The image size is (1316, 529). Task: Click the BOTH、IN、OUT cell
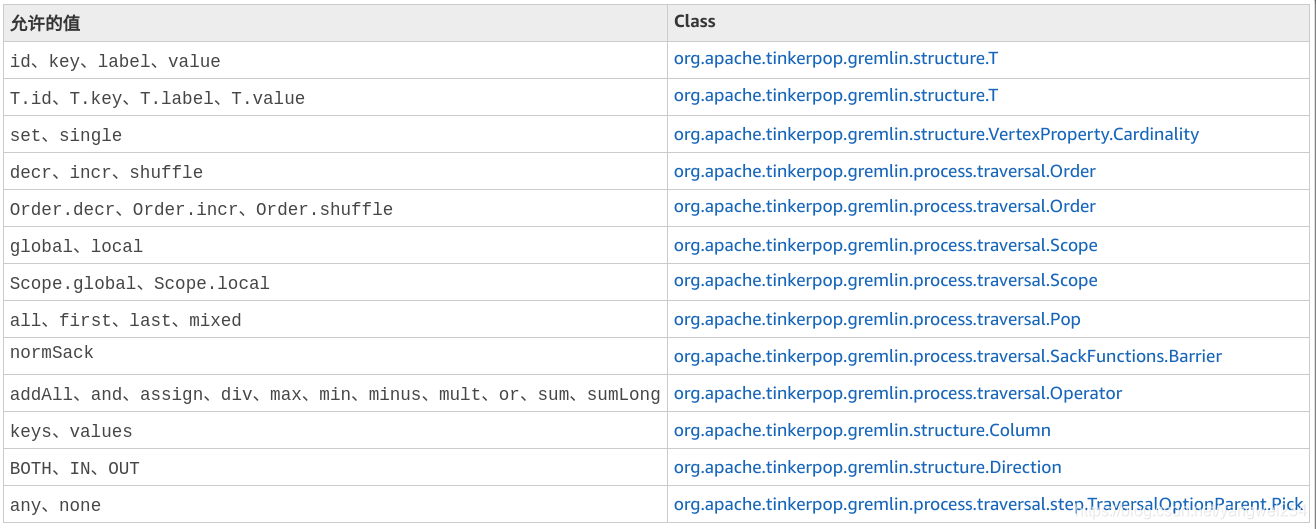tap(336, 467)
